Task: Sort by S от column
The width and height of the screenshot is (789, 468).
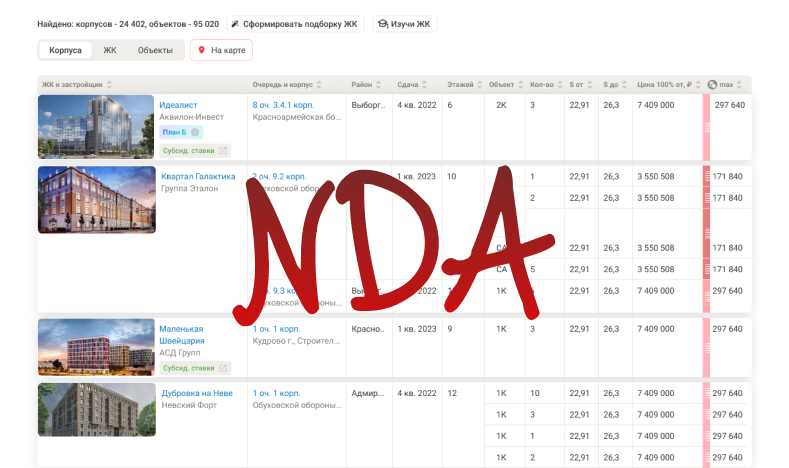Action: point(590,85)
